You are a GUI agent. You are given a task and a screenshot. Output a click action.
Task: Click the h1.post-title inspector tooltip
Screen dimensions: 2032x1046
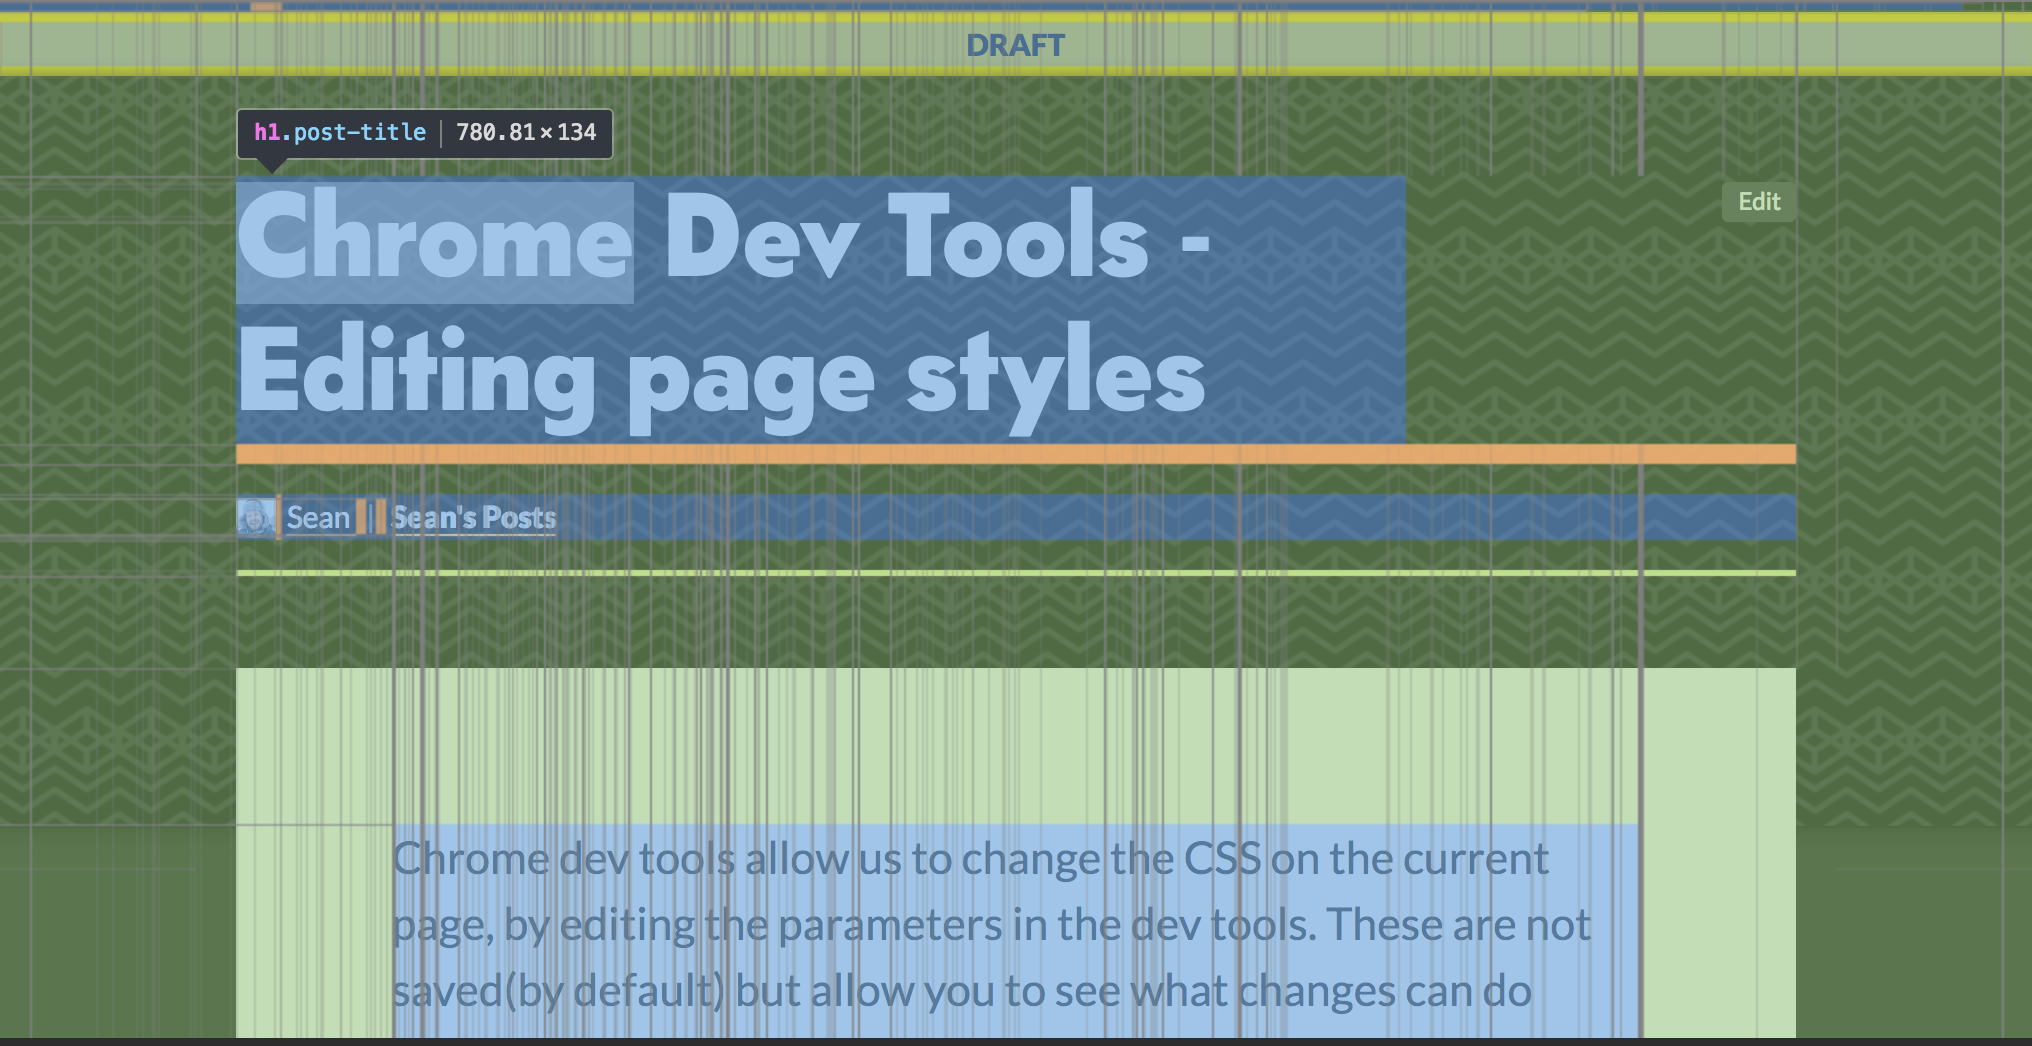tap(425, 133)
